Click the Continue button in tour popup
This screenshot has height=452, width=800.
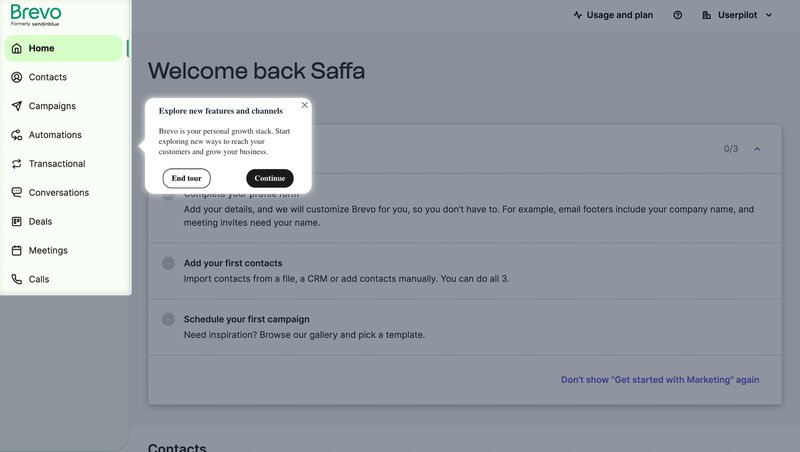[x=270, y=178]
